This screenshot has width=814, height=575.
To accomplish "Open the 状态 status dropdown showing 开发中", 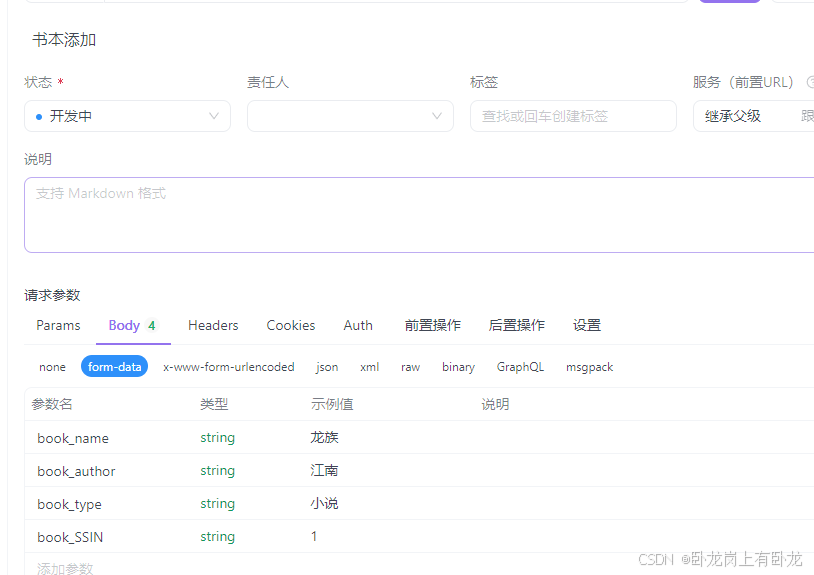I will click(x=127, y=116).
